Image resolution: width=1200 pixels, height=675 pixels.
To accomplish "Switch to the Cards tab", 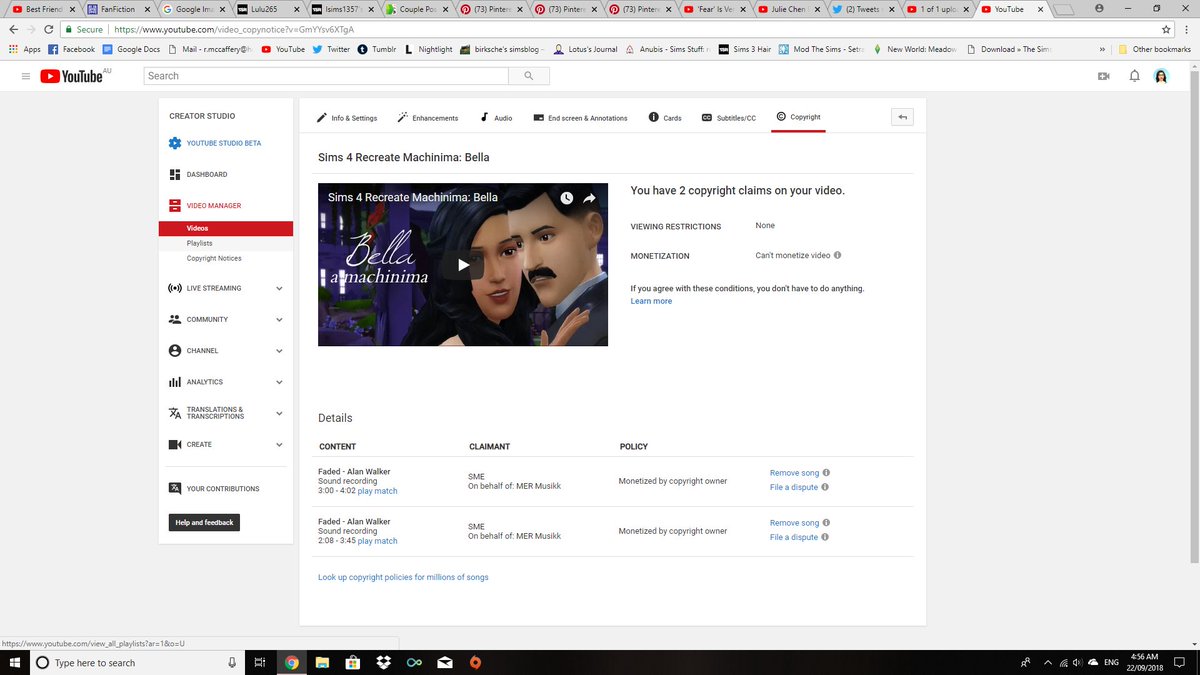I will (x=665, y=117).
